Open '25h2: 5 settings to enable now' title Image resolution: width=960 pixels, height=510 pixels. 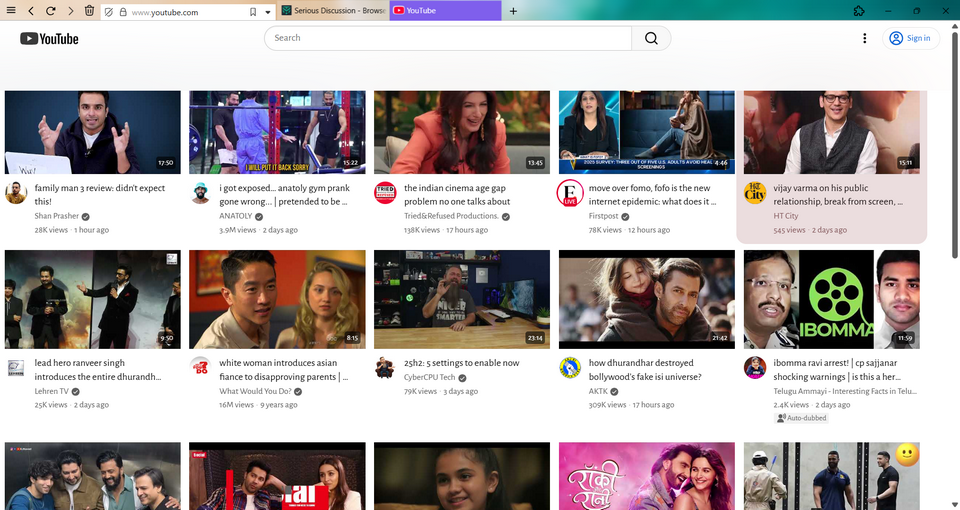coord(462,363)
